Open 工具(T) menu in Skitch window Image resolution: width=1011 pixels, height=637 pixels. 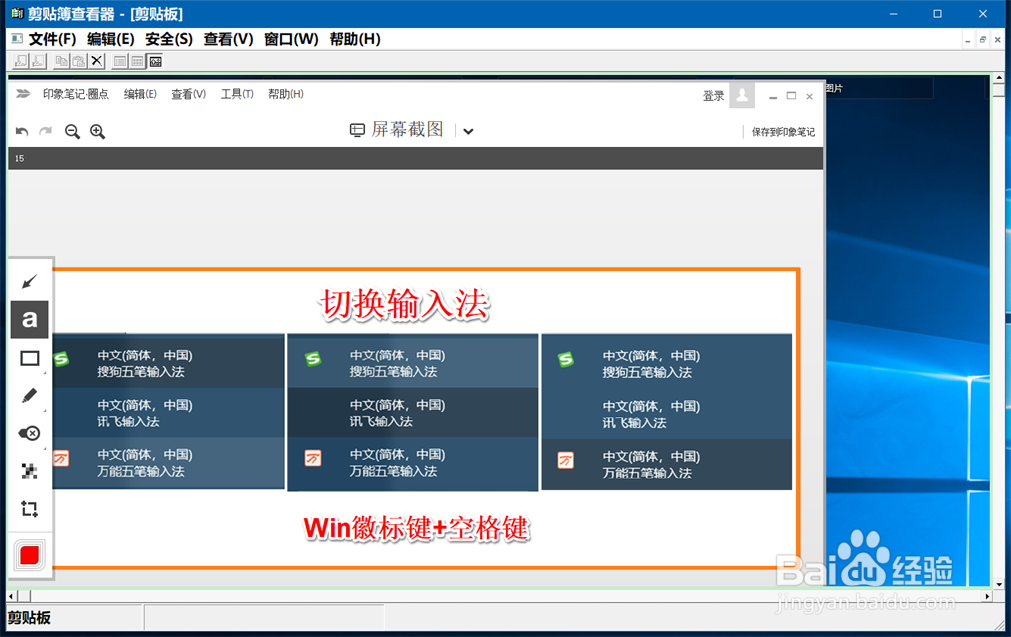[x=237, y=94]
